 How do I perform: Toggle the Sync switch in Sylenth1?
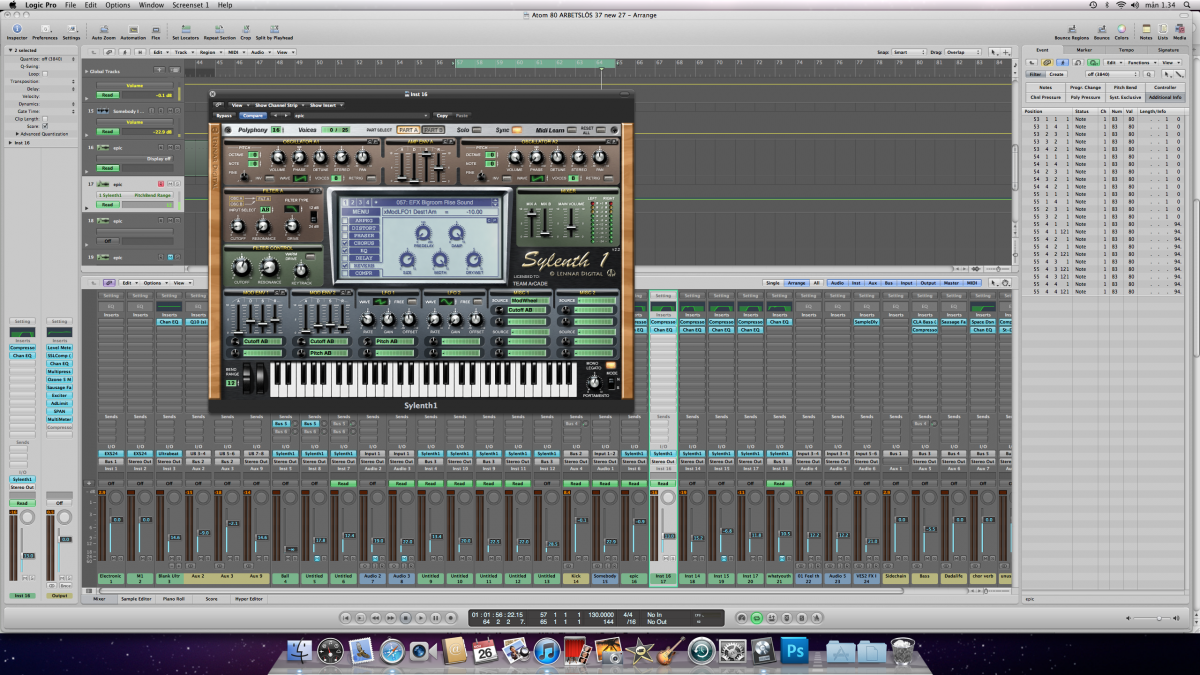point(518,130)
